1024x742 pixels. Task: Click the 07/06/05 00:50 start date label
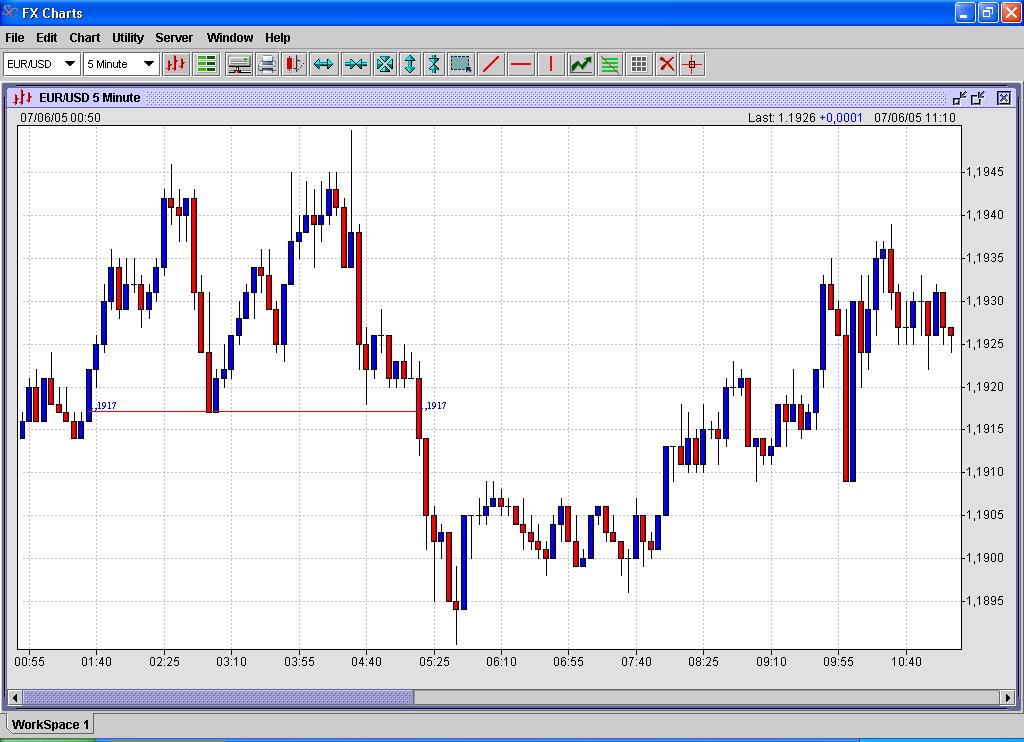[60, 118]
